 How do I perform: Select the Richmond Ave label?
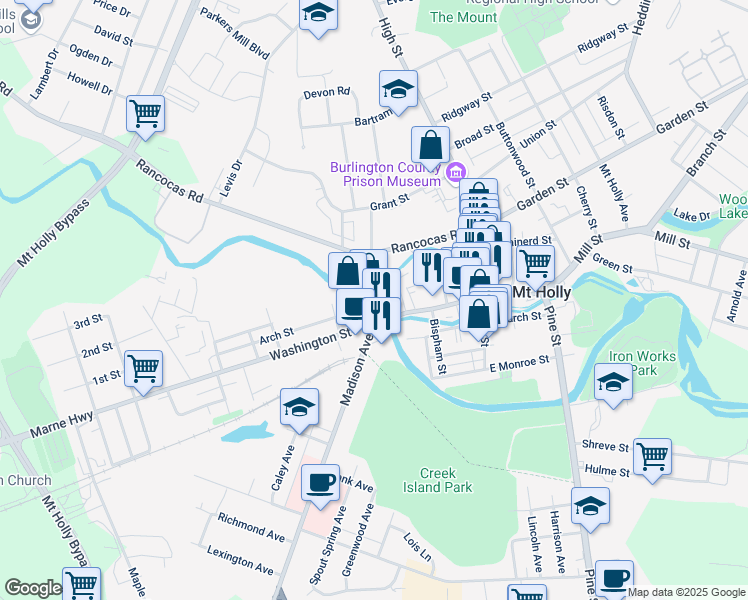coord(251,527)
